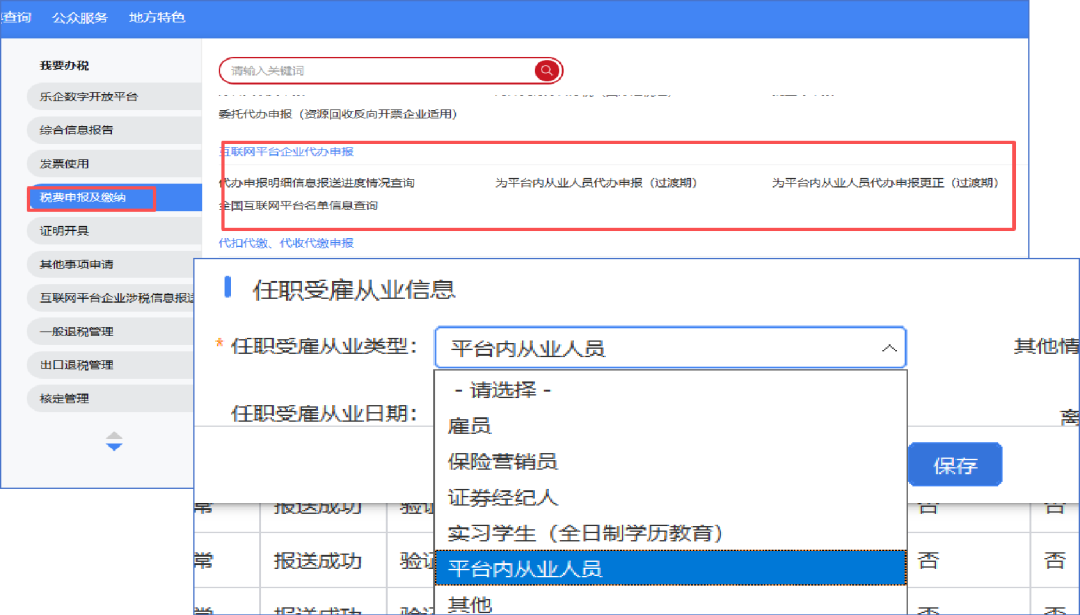Image resolution: width=1080 pixels, height=615 pixels.
Task: Open 为平台内从业人员代办申报更正（过渡期） link
Action: pos(884,184)
